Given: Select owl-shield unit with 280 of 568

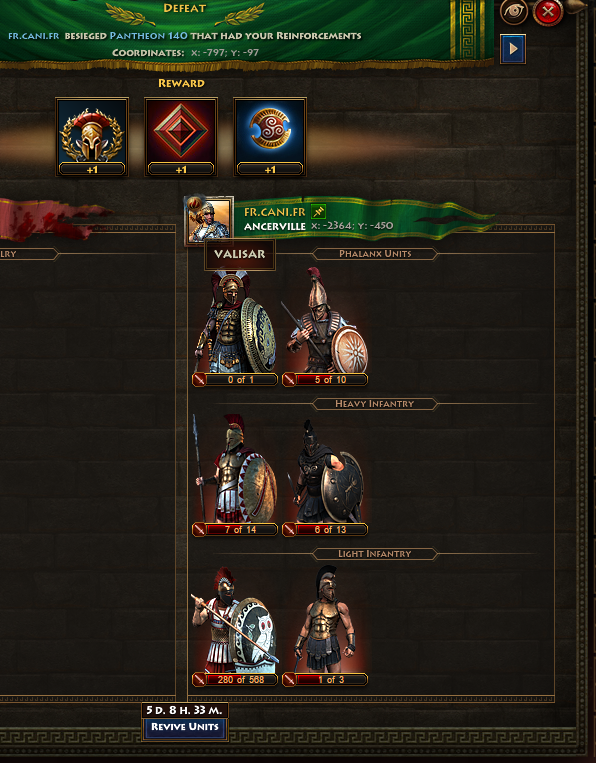Looking at the screenshot, I should tap(235, 626).
